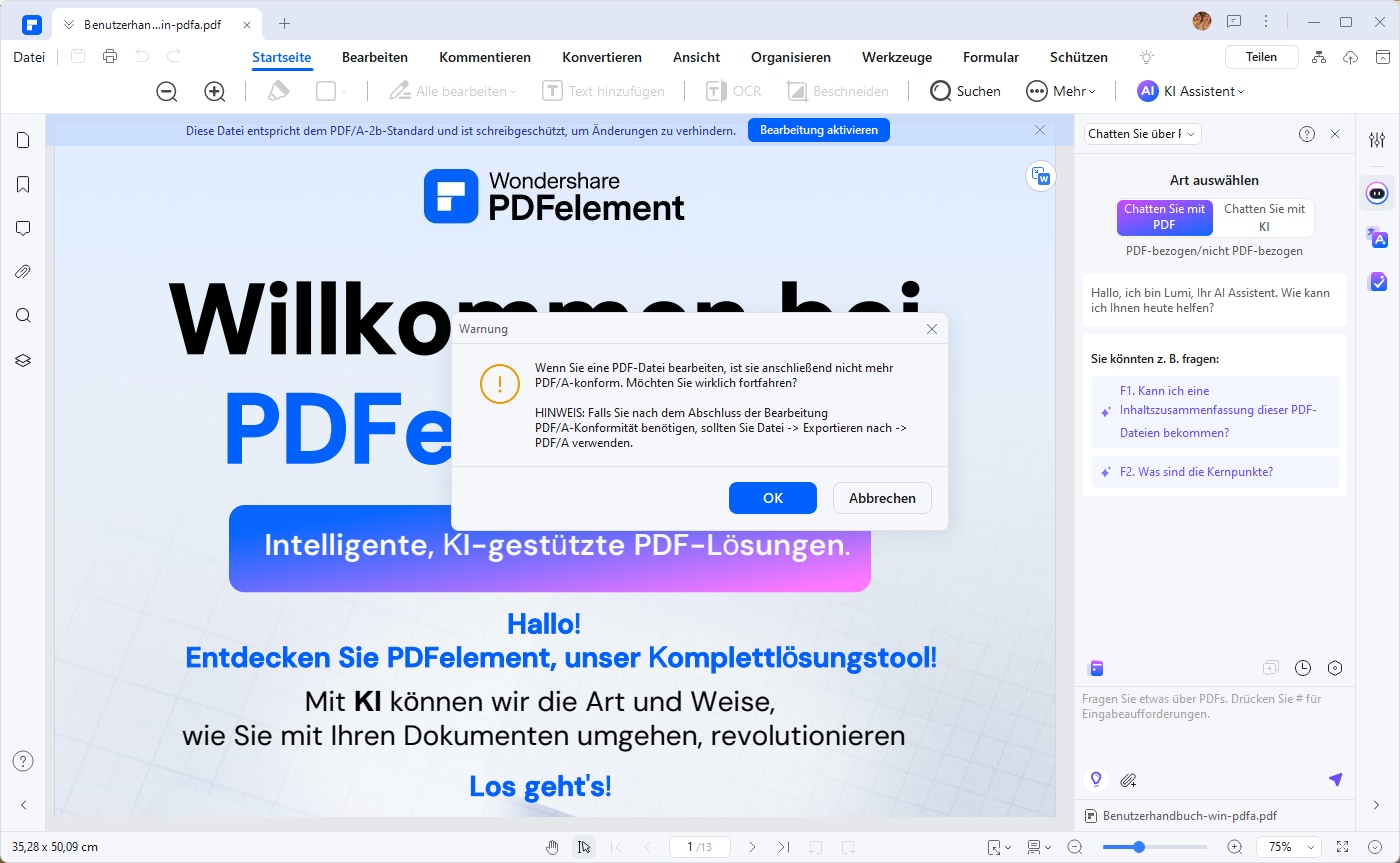Click the AI assistant help question mark icon
Viewport: 1400px width, 863px height.
click(1307, 134)
